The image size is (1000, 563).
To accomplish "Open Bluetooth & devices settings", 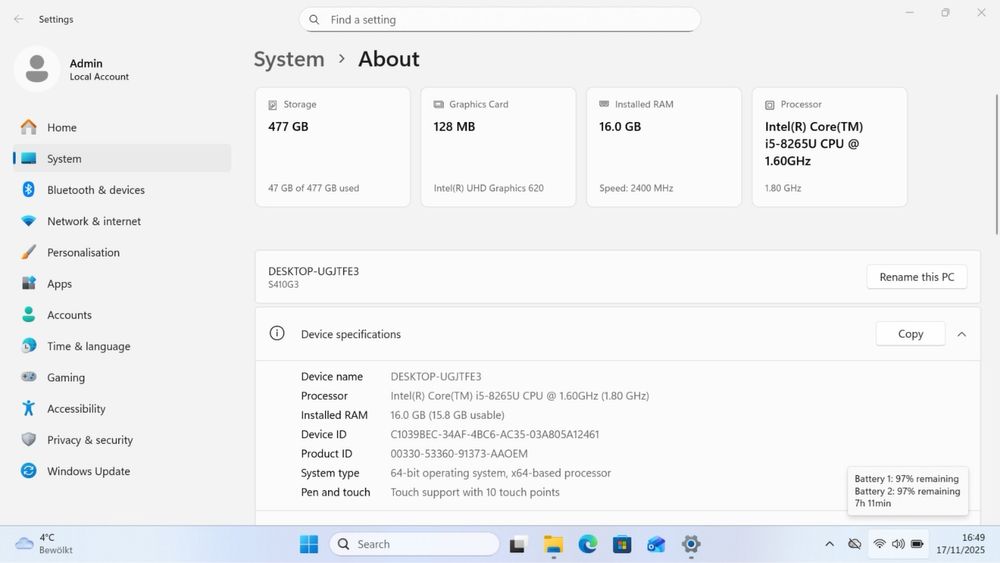I will tap(122, 190).
